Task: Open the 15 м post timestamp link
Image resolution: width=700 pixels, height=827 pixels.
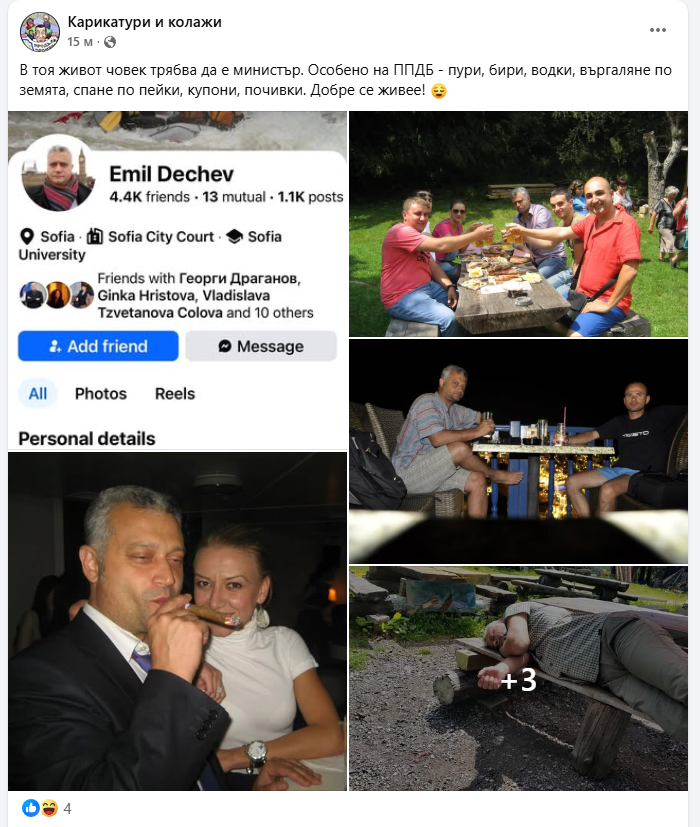Action: click(x=80, y=42)
